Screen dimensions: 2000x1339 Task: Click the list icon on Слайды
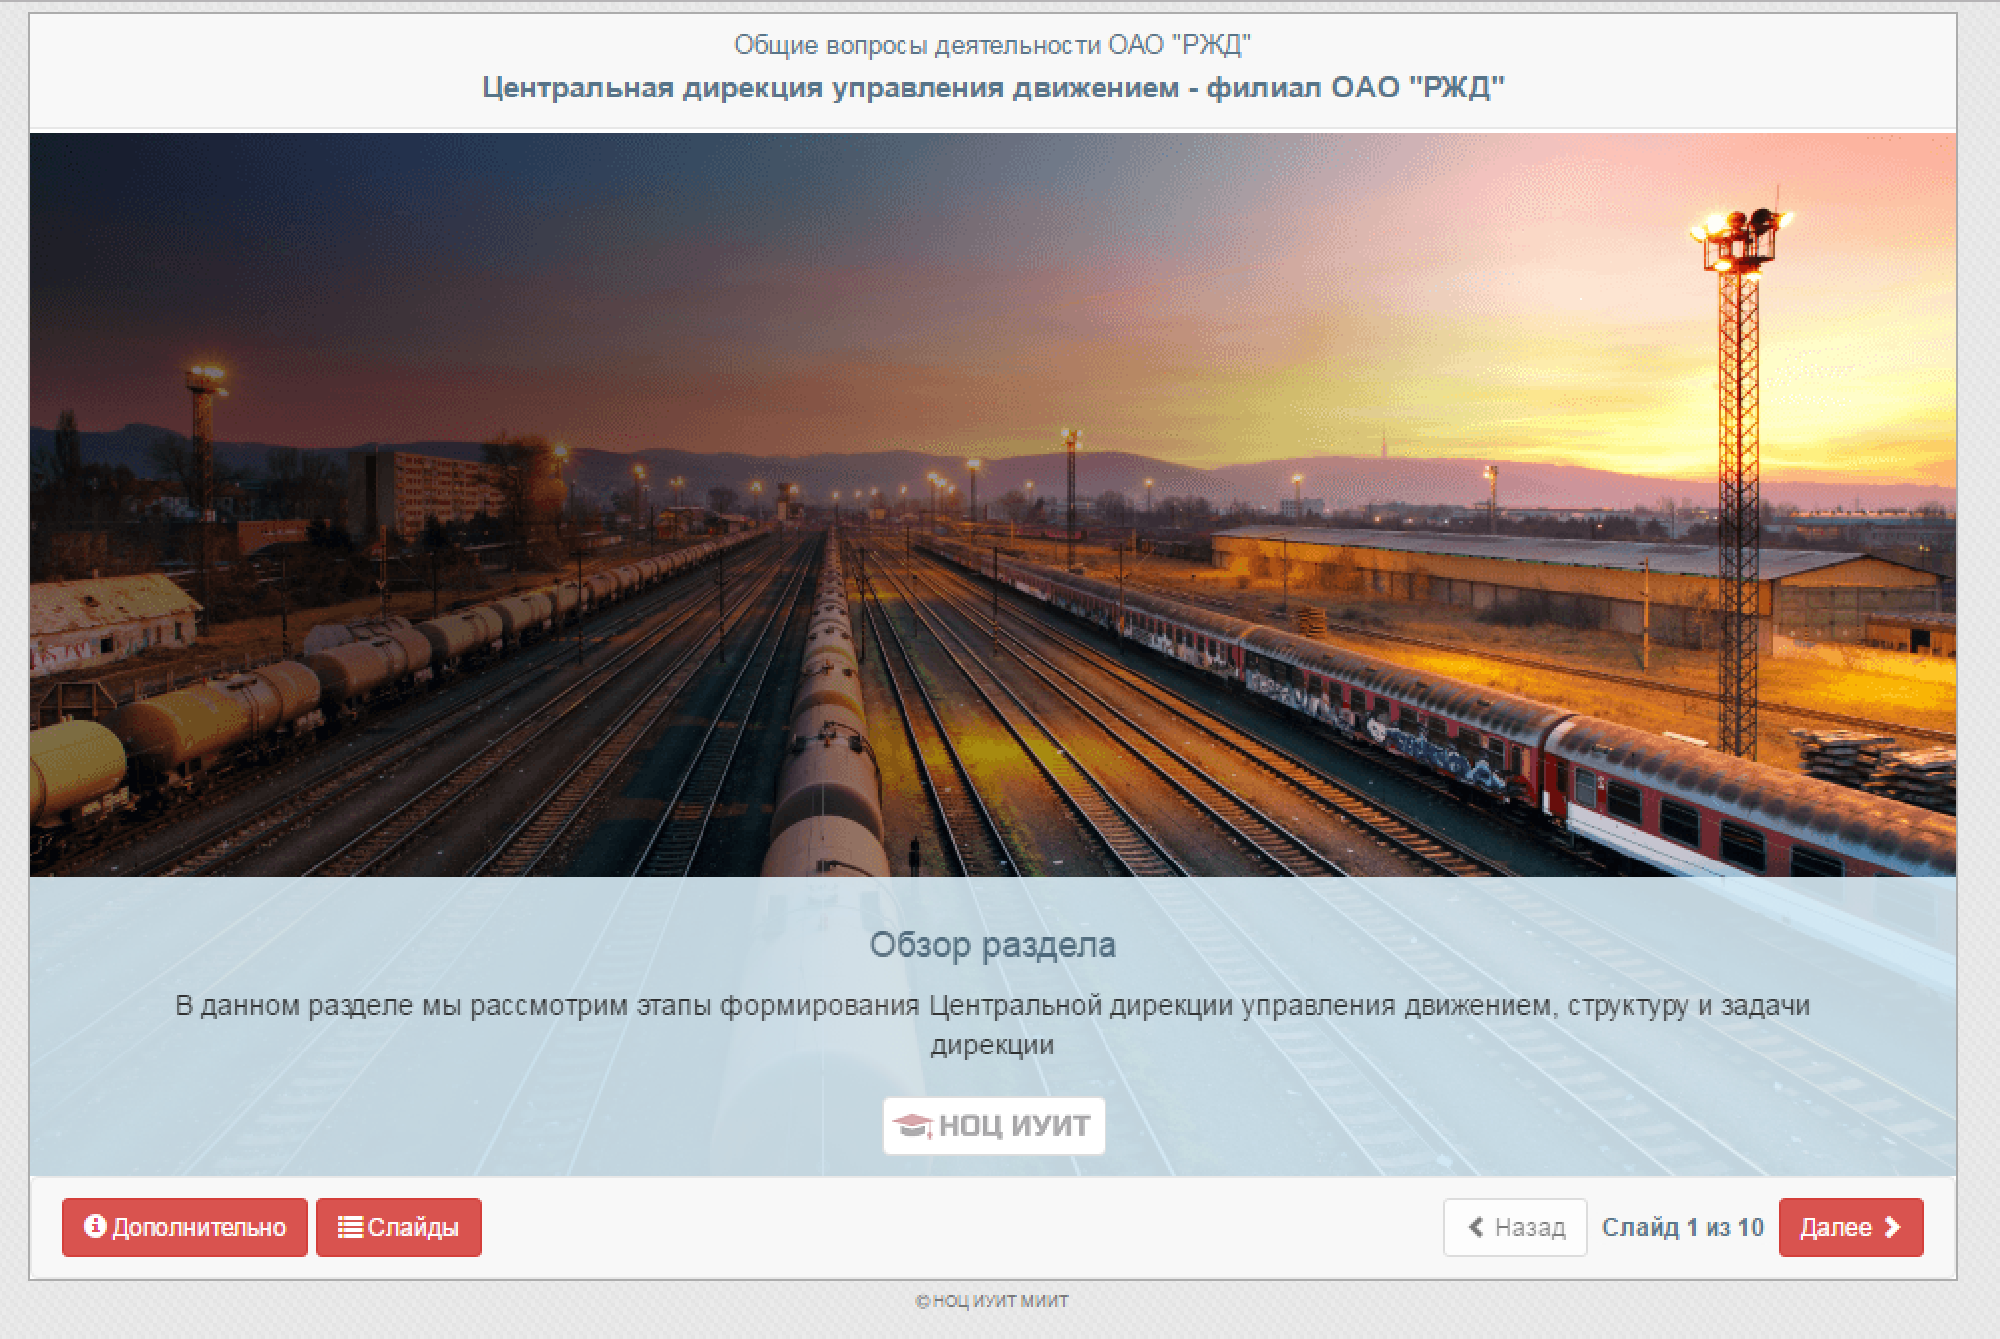(350, 1227)
